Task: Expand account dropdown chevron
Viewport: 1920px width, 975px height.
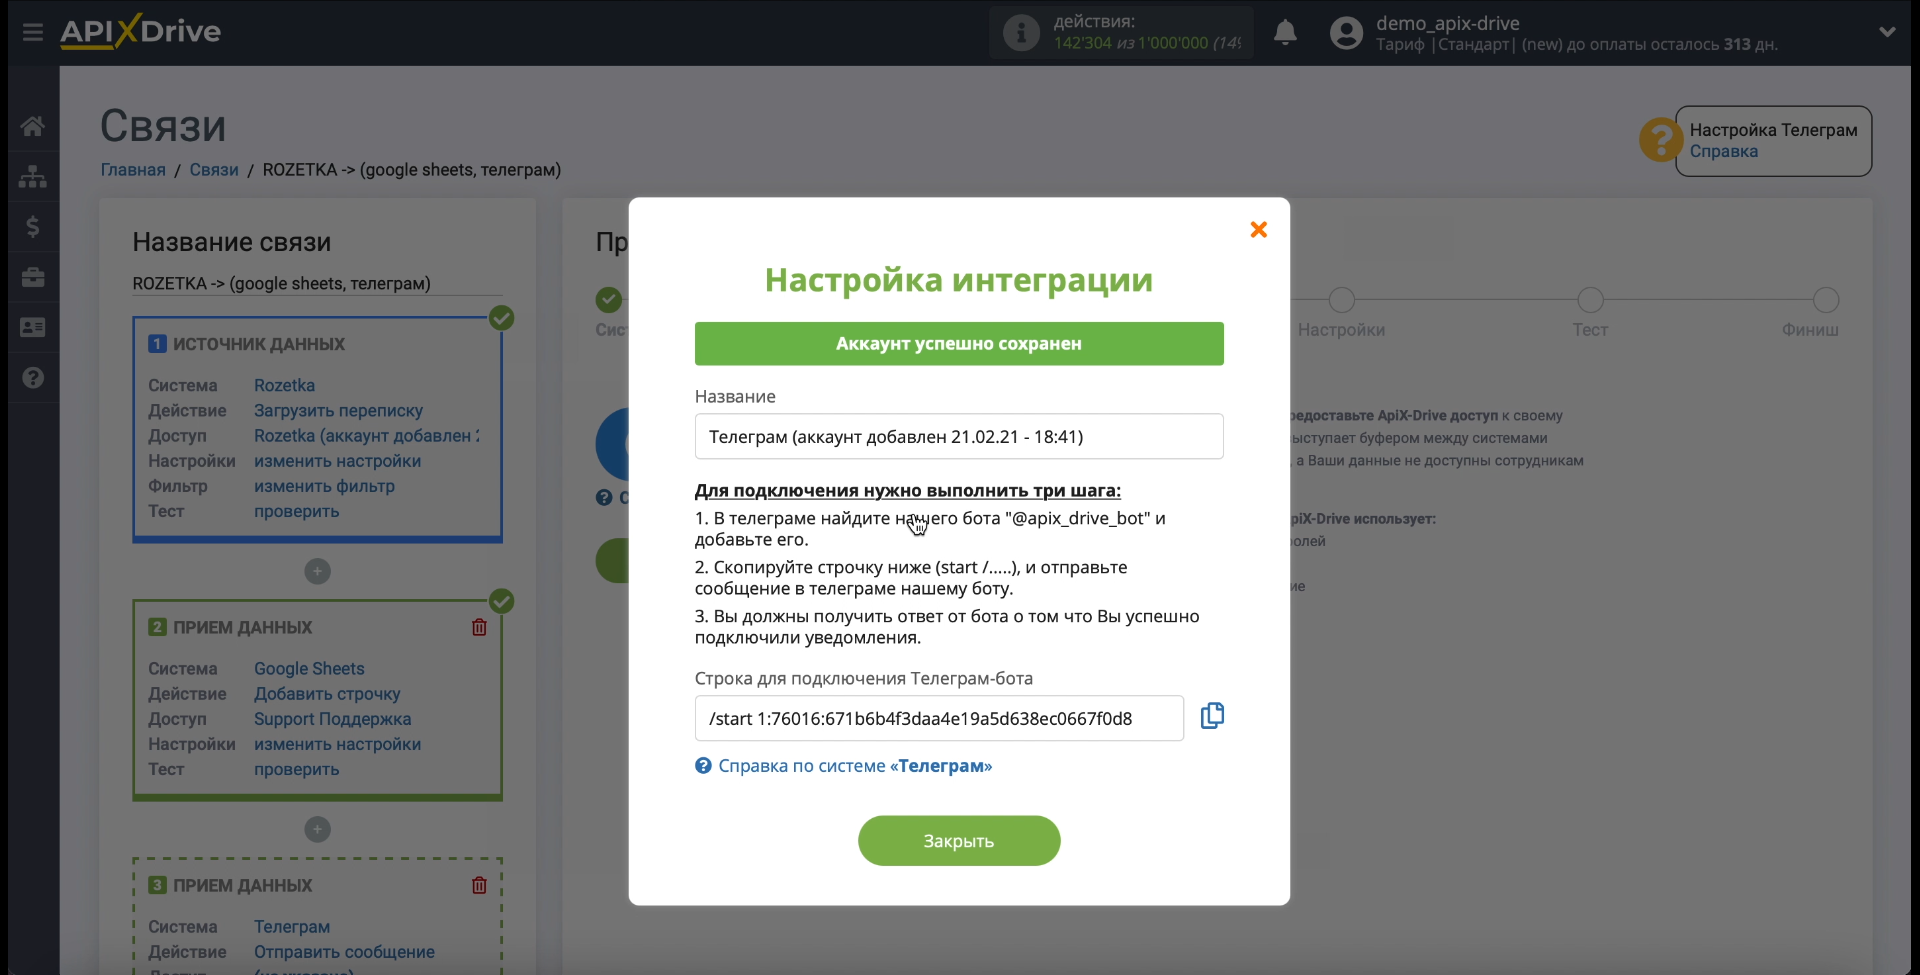Action: tap(1887, 32)
